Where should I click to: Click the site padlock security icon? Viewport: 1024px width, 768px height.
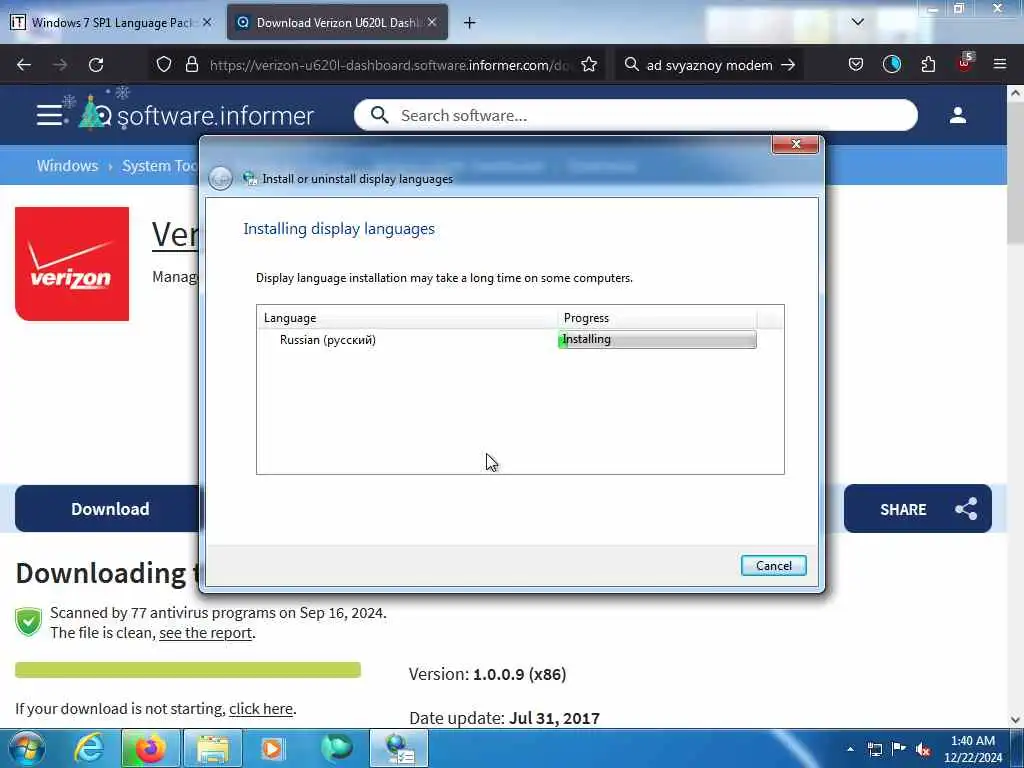[x=191, y=65]
